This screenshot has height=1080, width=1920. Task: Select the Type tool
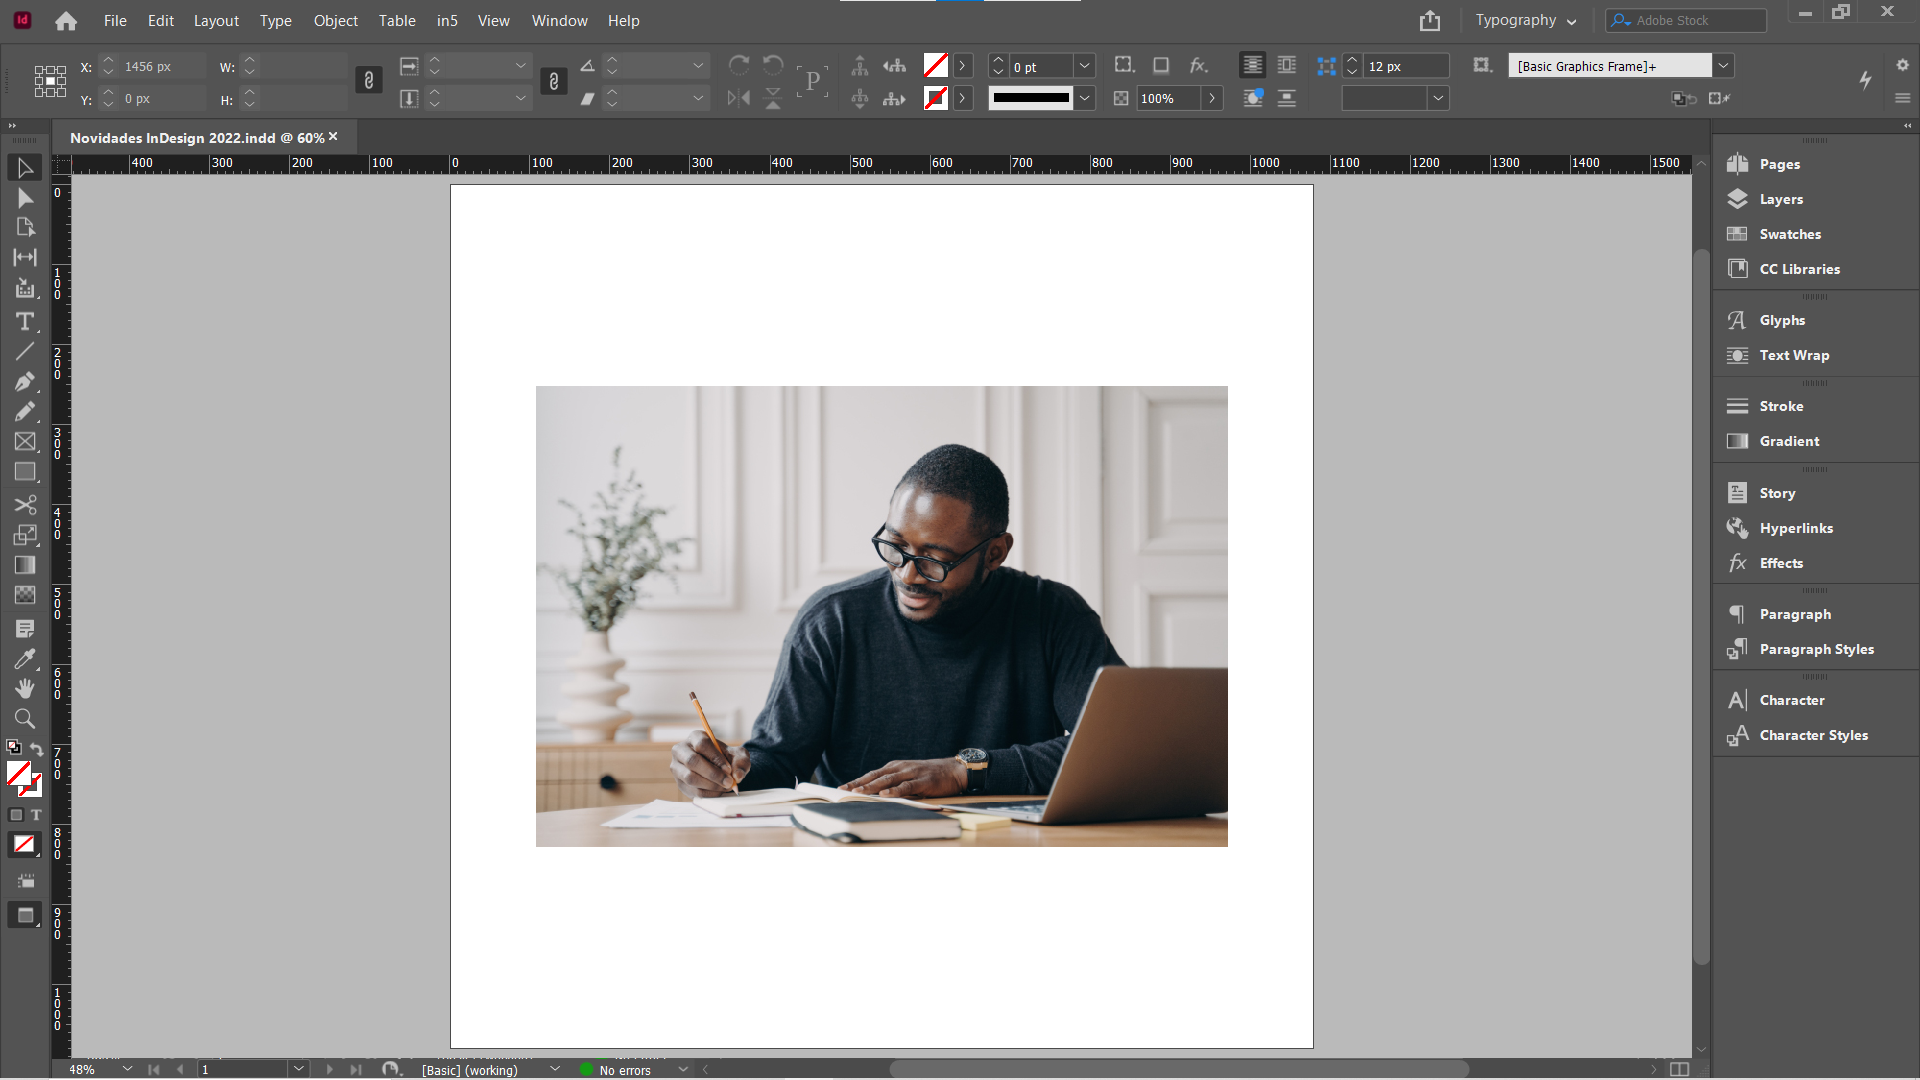(25, 321)
